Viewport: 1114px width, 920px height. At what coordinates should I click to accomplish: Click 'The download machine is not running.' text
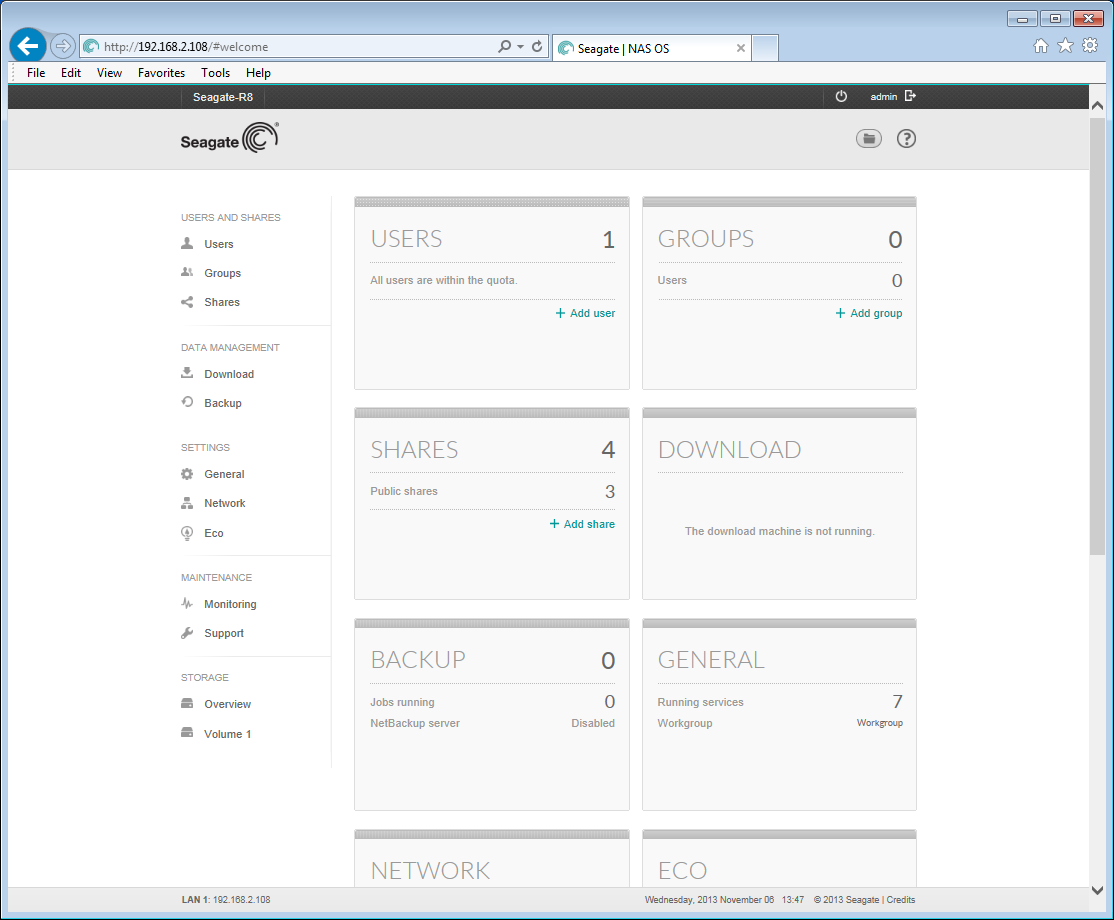tap(779, 531)
